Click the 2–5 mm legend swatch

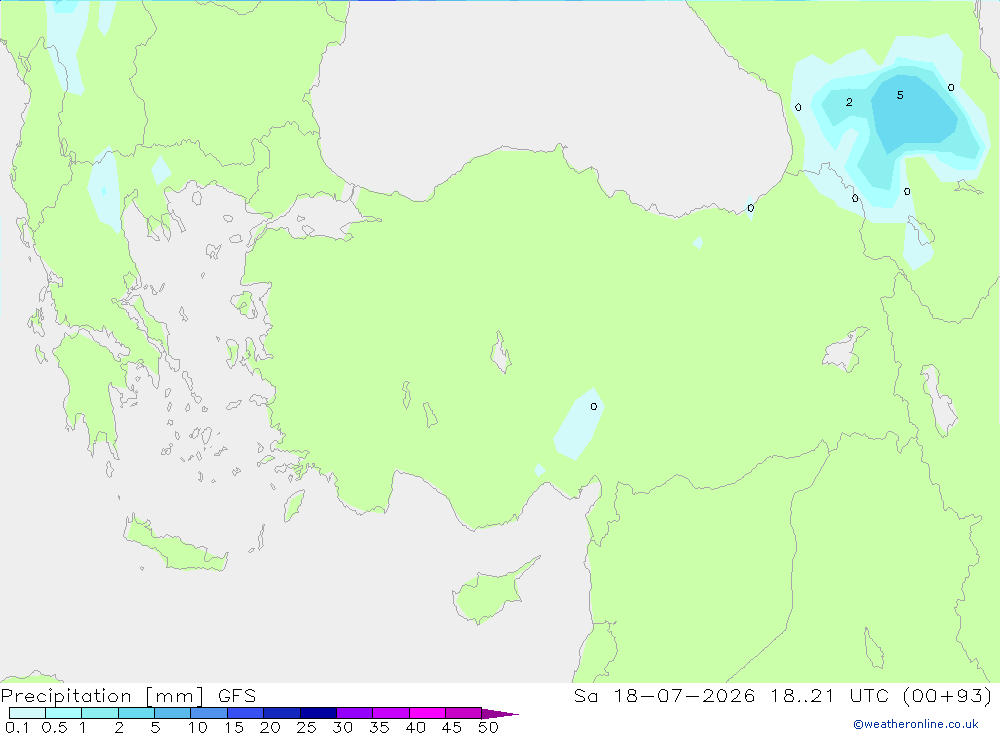(x=136, y=713)
